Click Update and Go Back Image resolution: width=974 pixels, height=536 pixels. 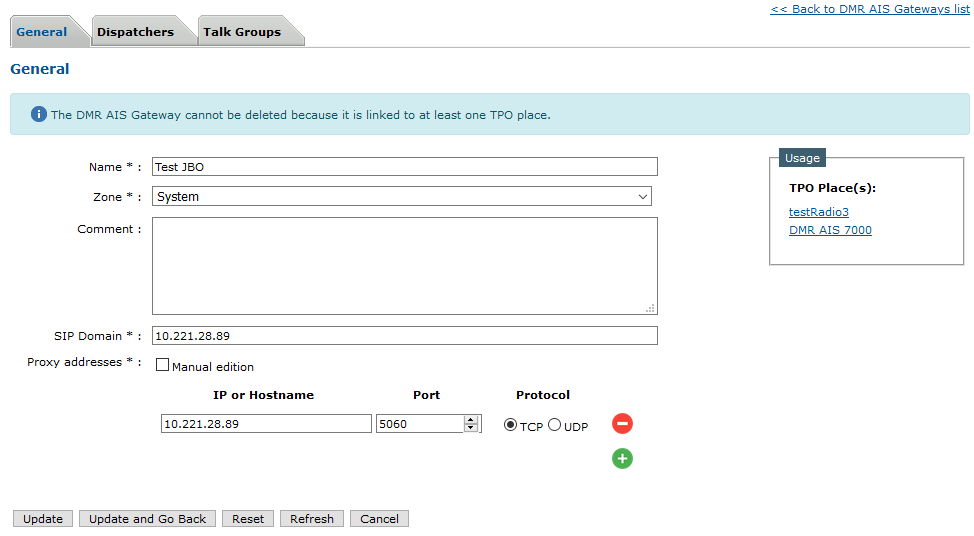click(147, 519)
